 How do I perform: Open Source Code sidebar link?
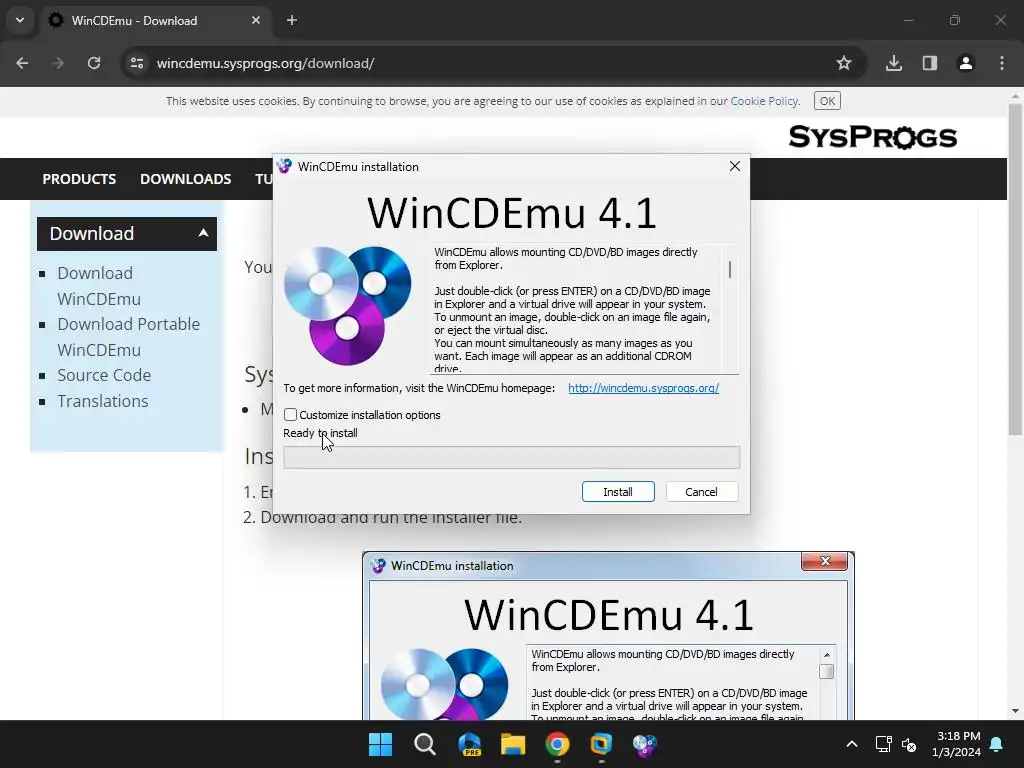pos(104,376)
